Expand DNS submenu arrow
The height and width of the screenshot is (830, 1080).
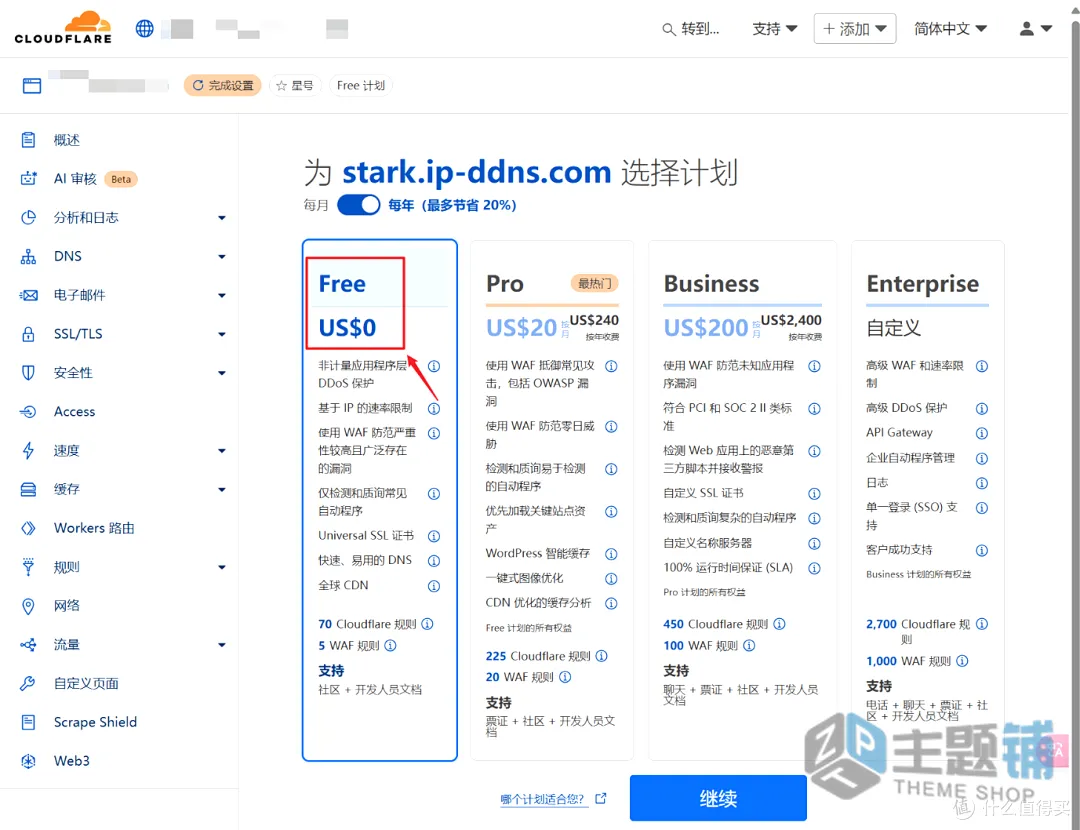click(x=222, y=256)
